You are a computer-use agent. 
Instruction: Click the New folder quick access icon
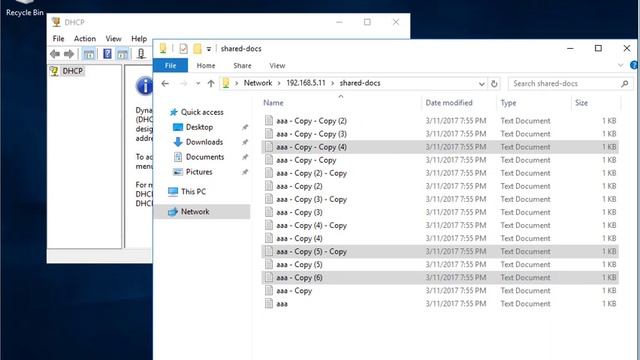(x=197, y=49)
